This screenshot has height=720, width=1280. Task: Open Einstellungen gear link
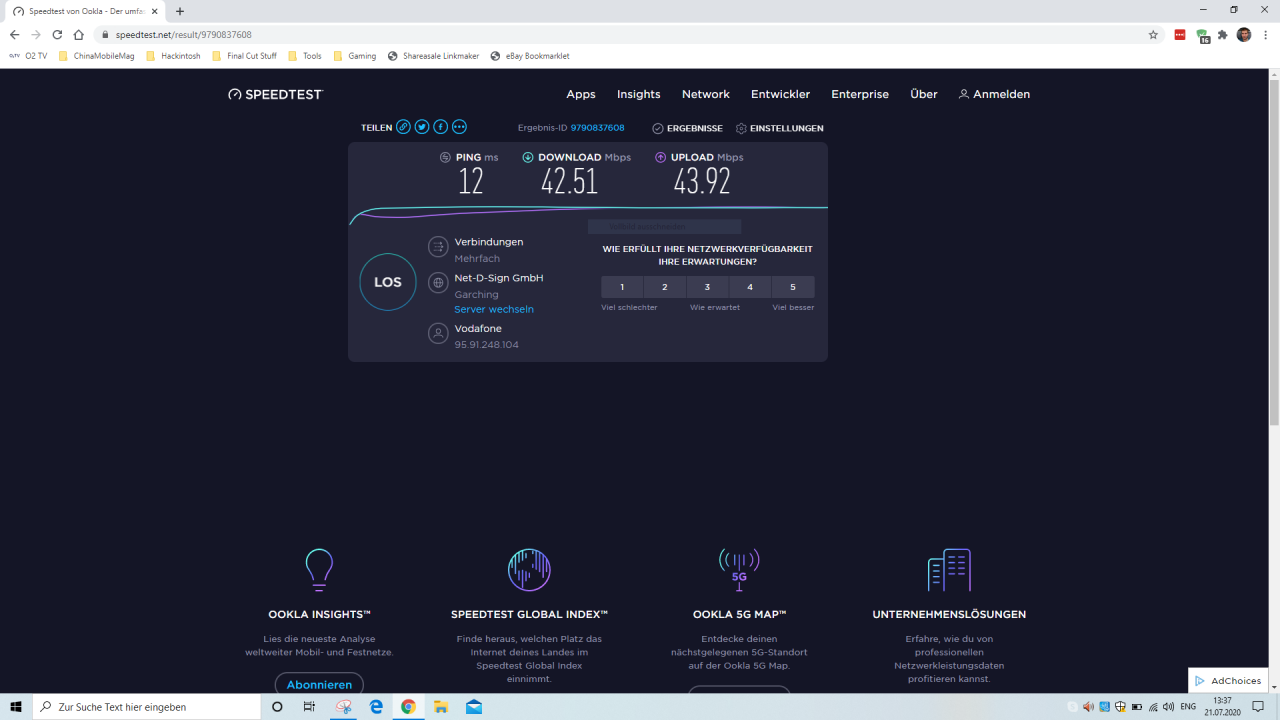point(780,128)
